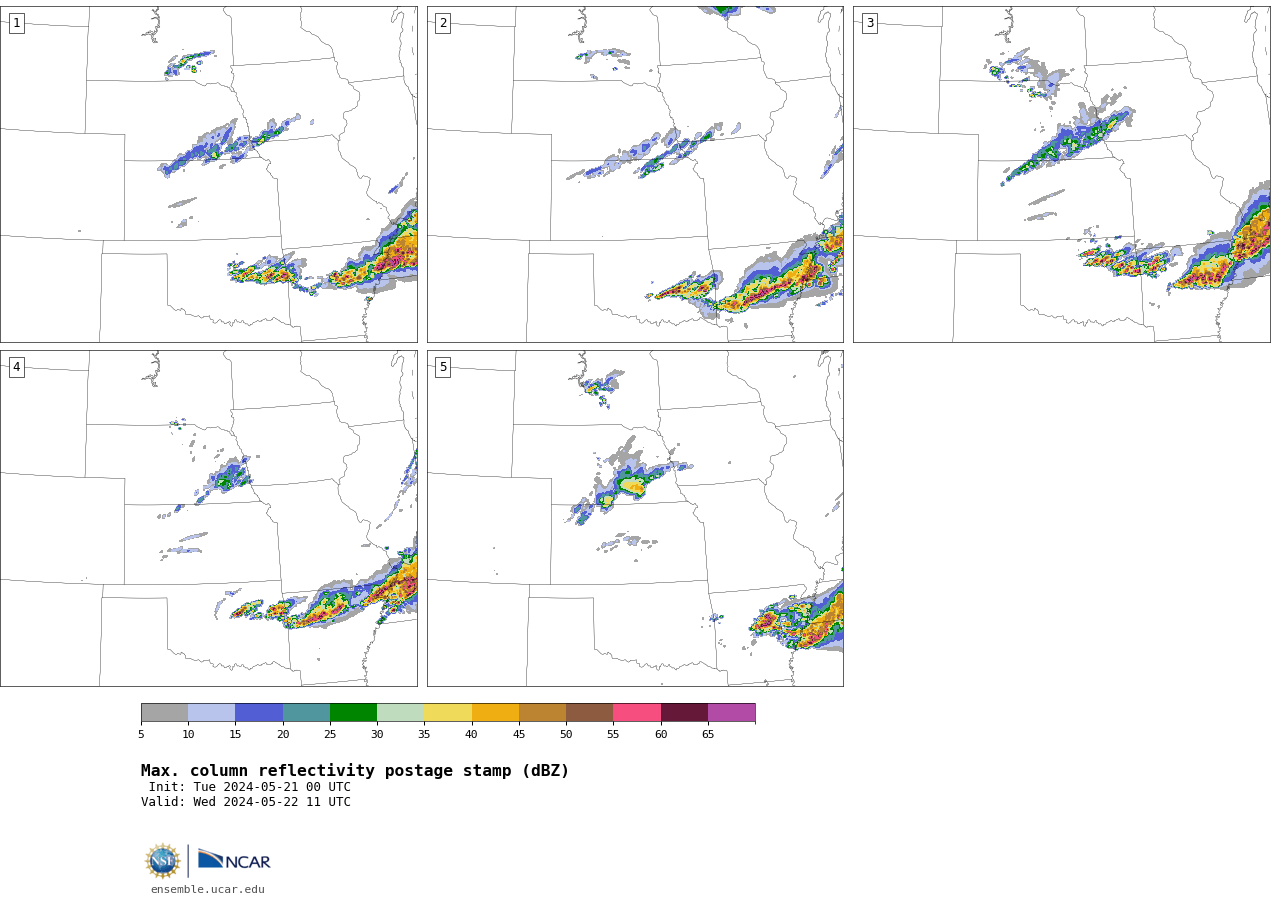Open ensemble member 4 reflectivity map
Screen dimensions: 1280x901
208,518
